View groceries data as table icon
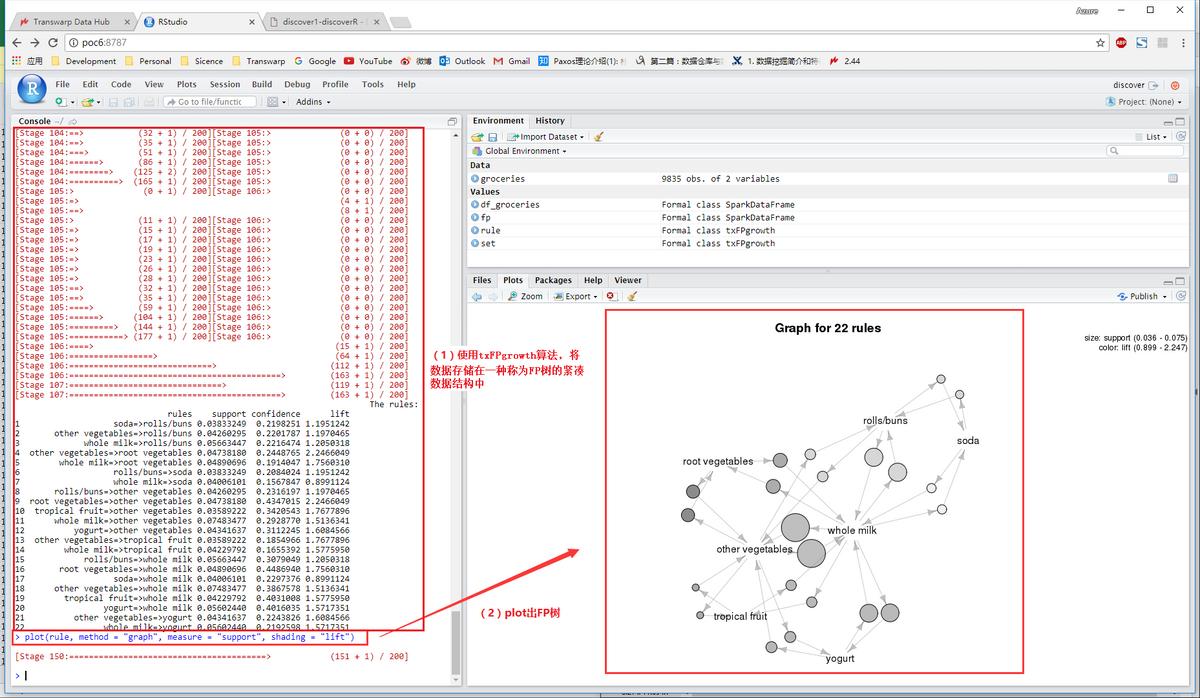The height and width of the screenshot is (698, 1200). [1173, 179]
